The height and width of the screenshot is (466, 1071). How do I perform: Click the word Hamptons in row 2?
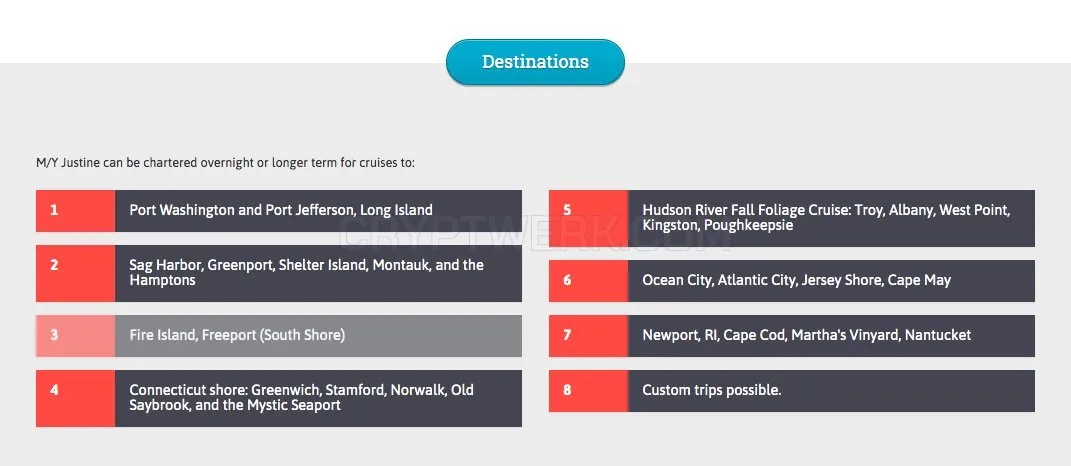163,281
